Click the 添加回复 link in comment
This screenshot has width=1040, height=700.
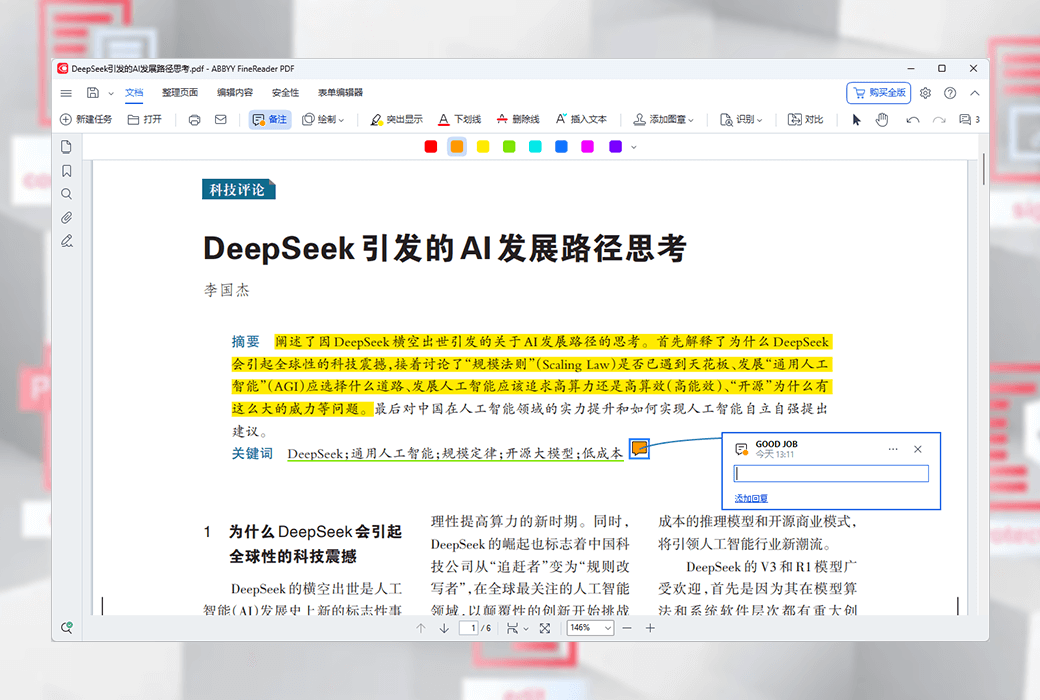pyautogui.click(x=751, y=498)
